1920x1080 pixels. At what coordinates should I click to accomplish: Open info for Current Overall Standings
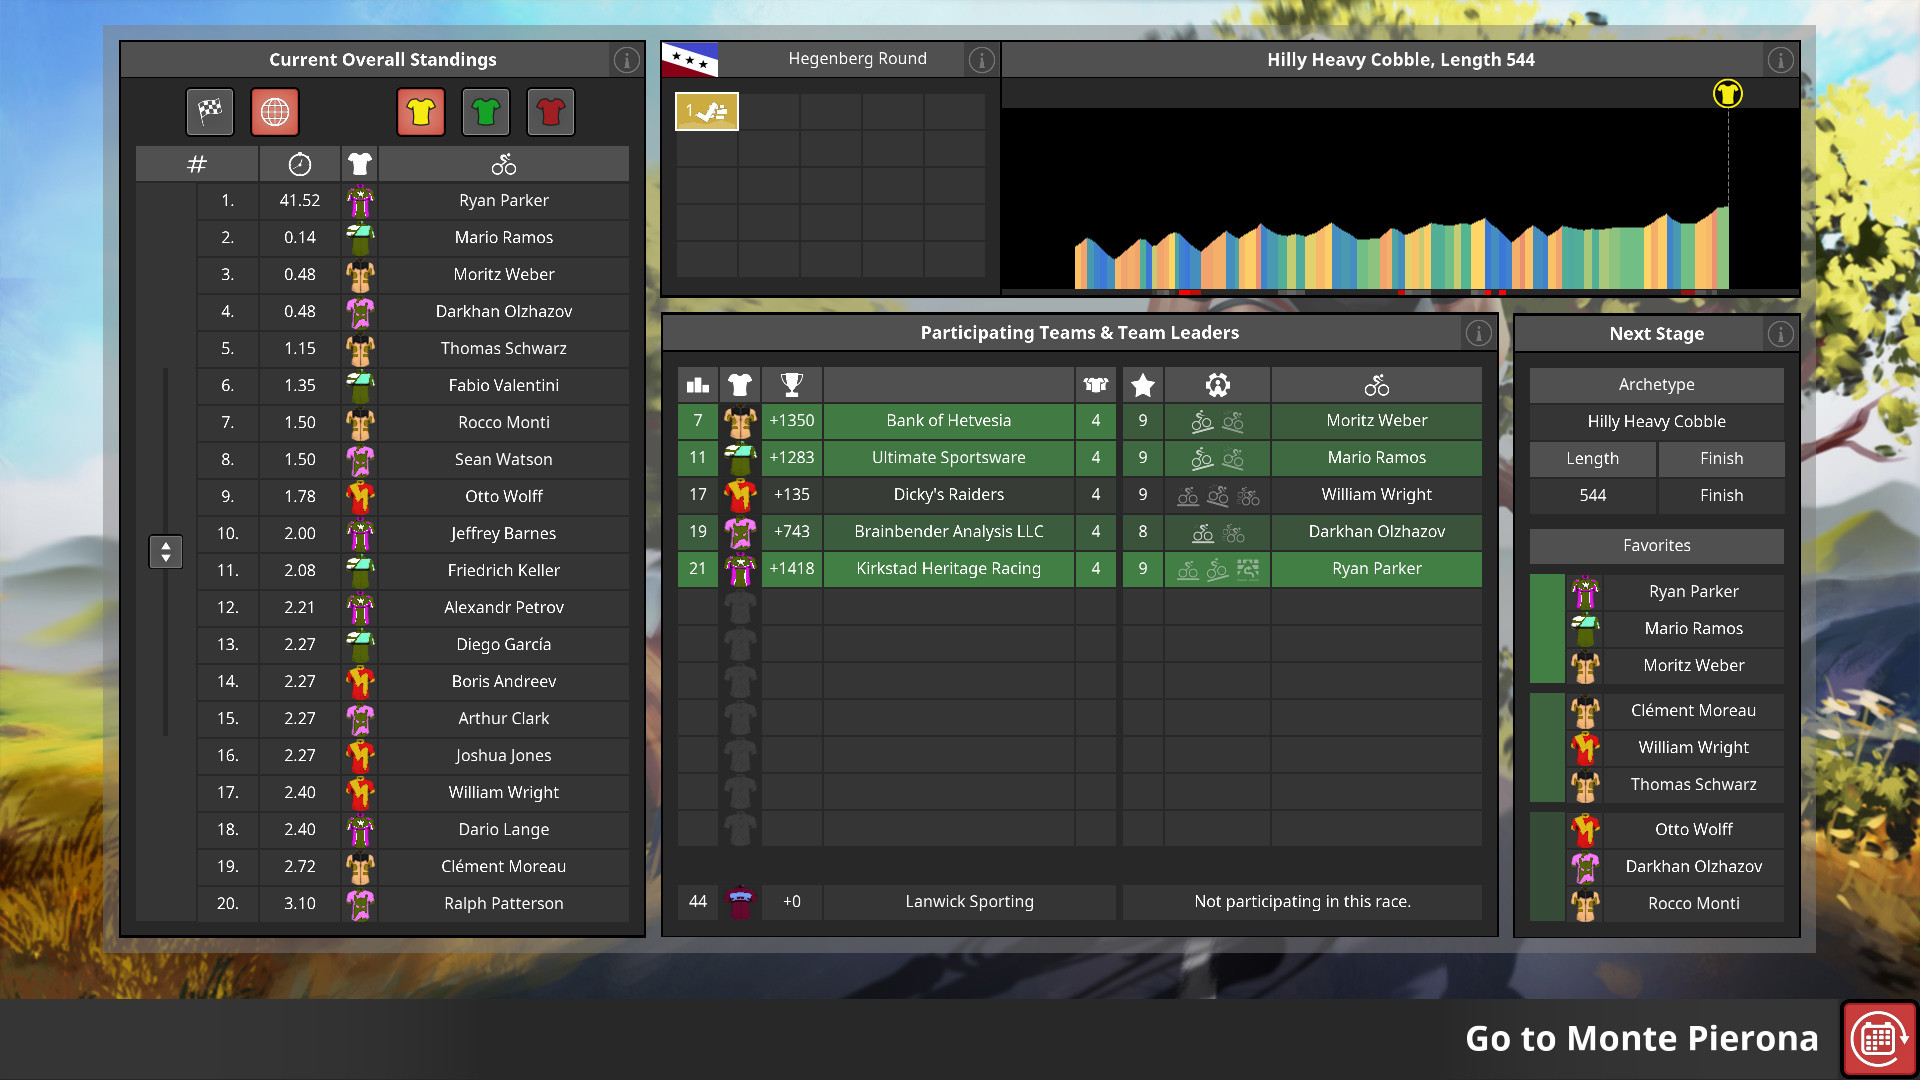coord(627,60)
